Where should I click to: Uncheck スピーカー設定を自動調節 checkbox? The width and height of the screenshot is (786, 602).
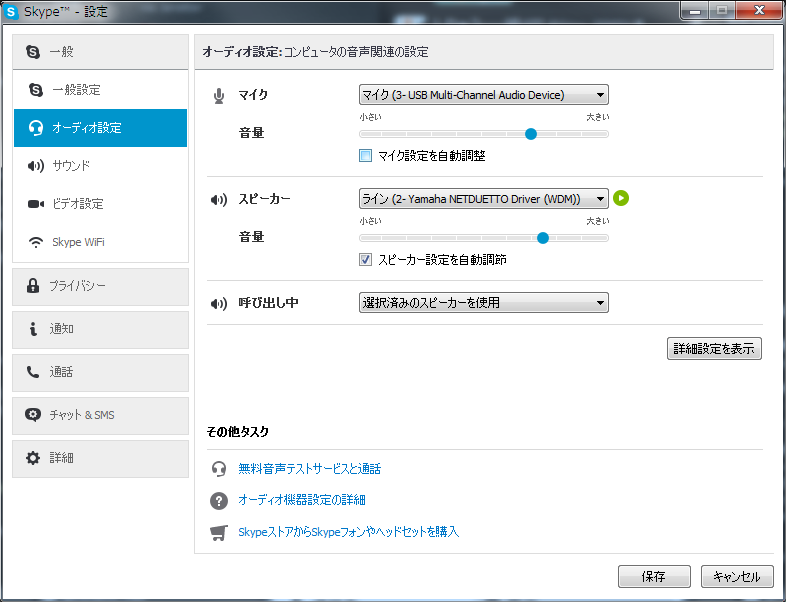[365, 260]
